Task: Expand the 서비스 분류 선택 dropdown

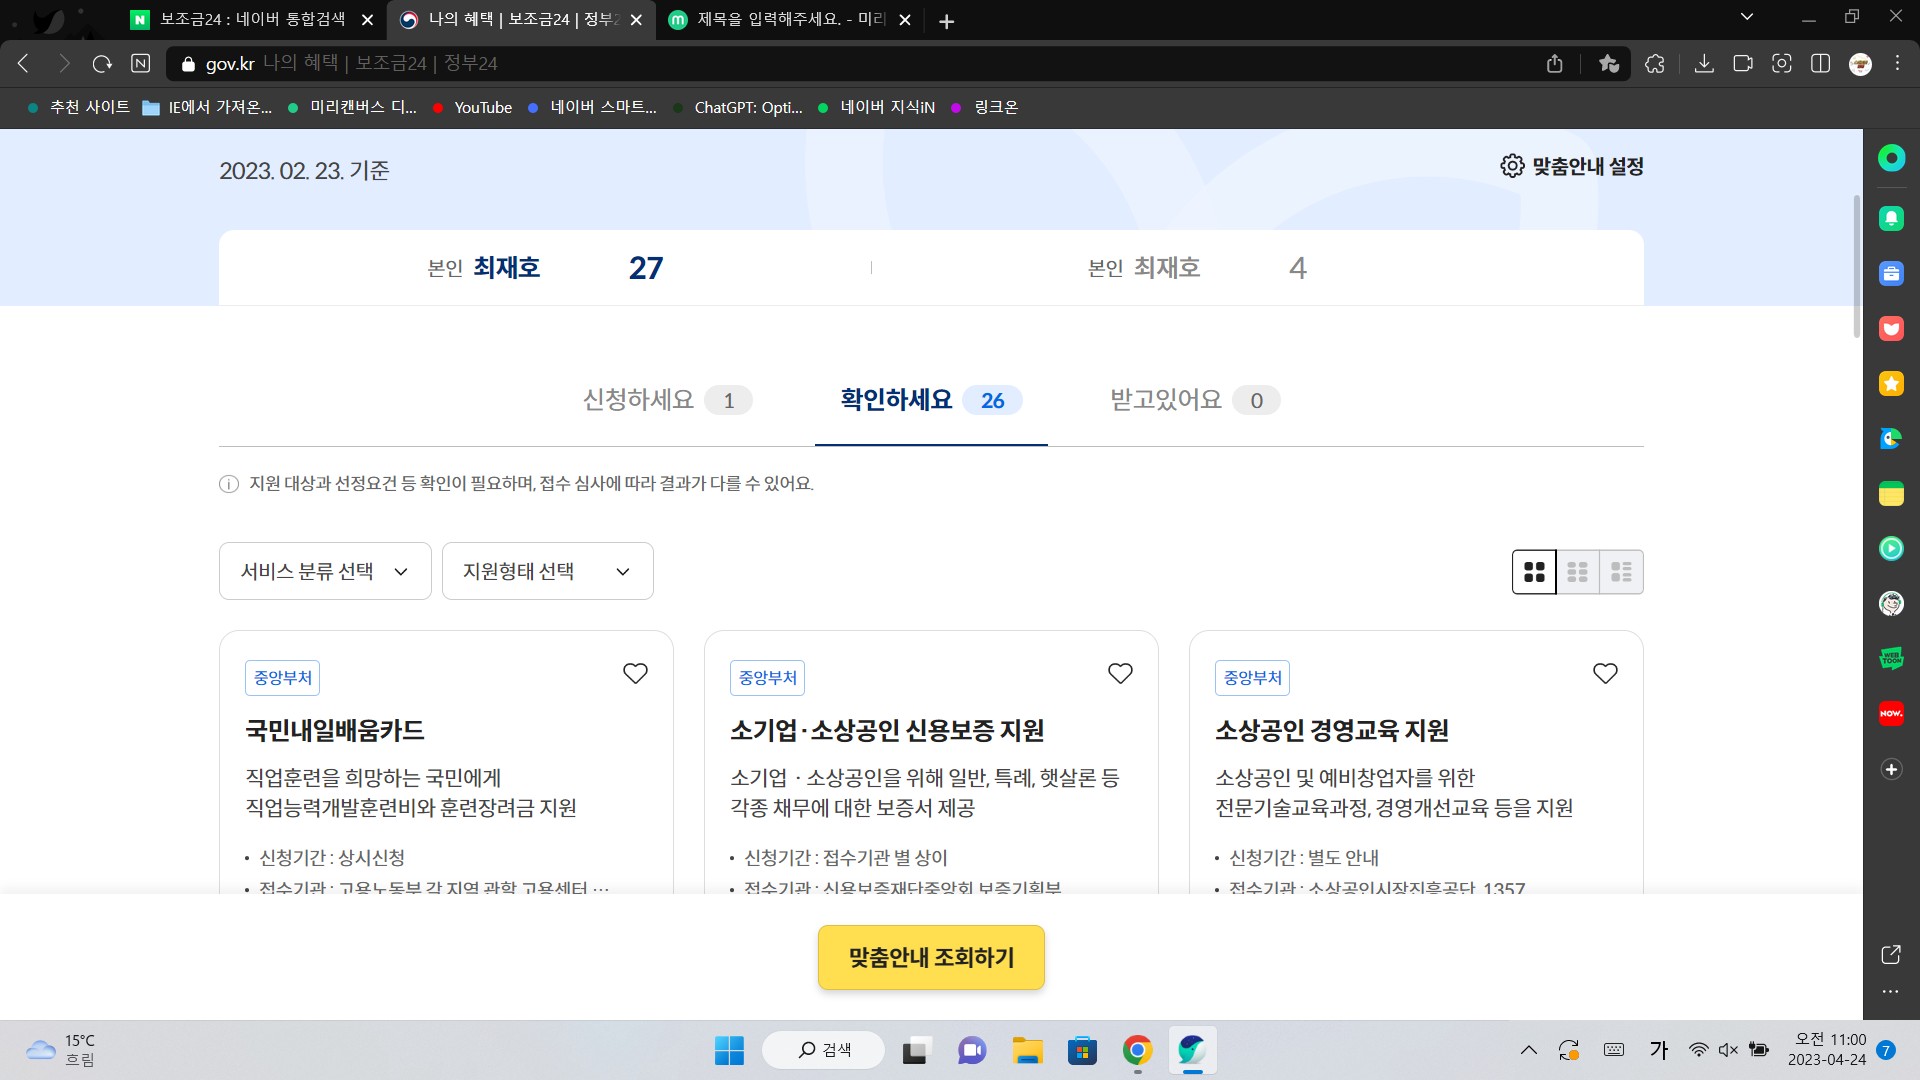Action: pyautogui.click(x=325, y=571)
